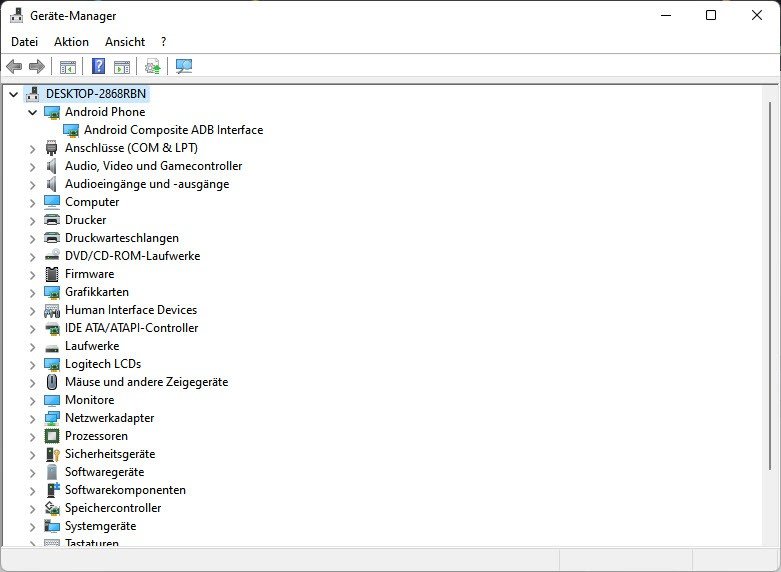781x572 pixels.
Task: Click the Prozessoren CPU icon
Action: 52,436
